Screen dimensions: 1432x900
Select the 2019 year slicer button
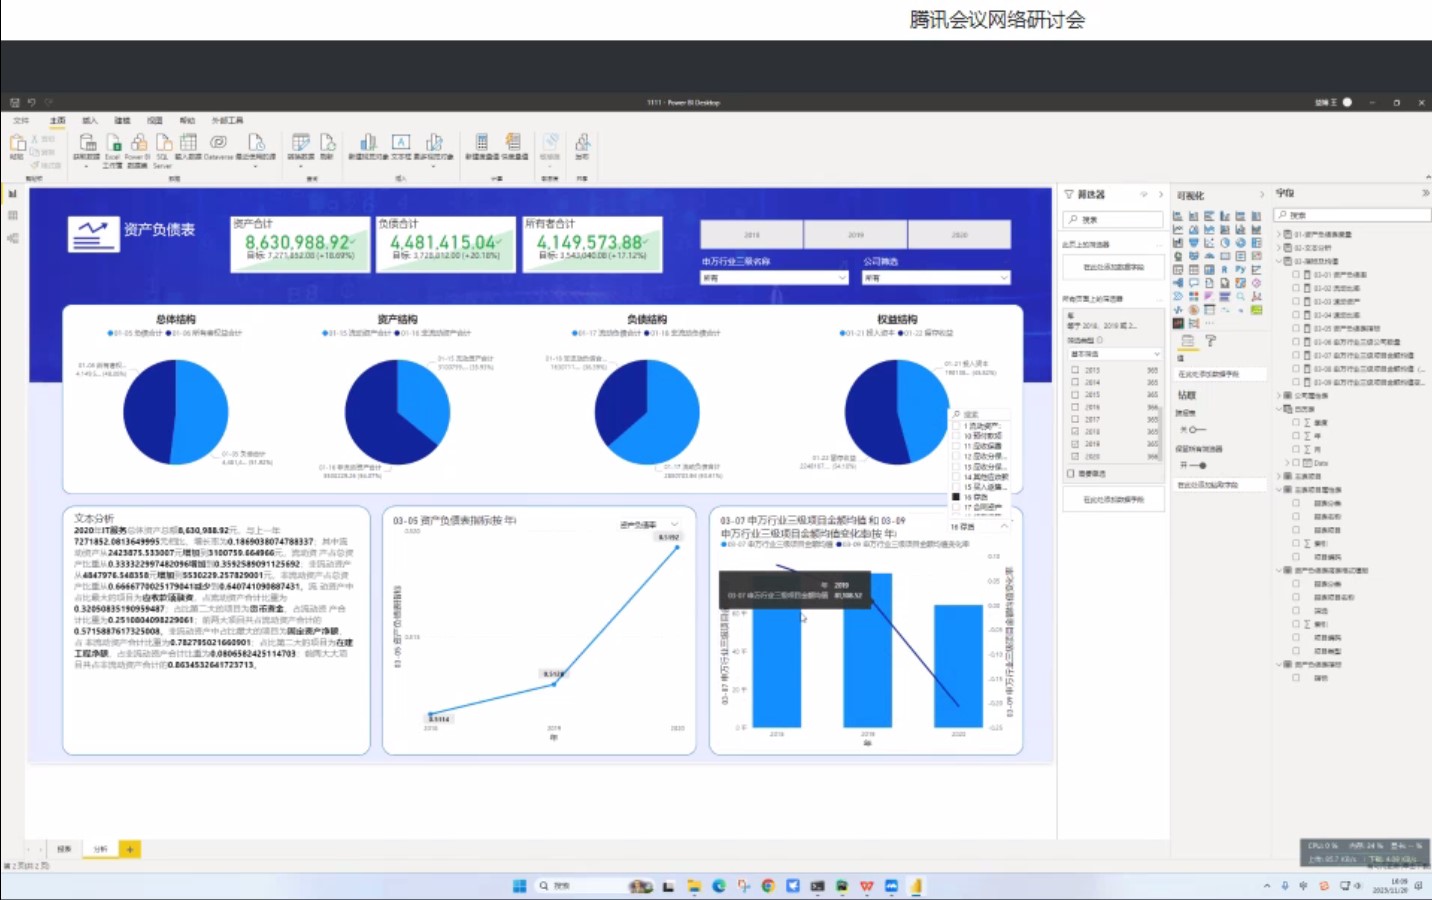856,235
